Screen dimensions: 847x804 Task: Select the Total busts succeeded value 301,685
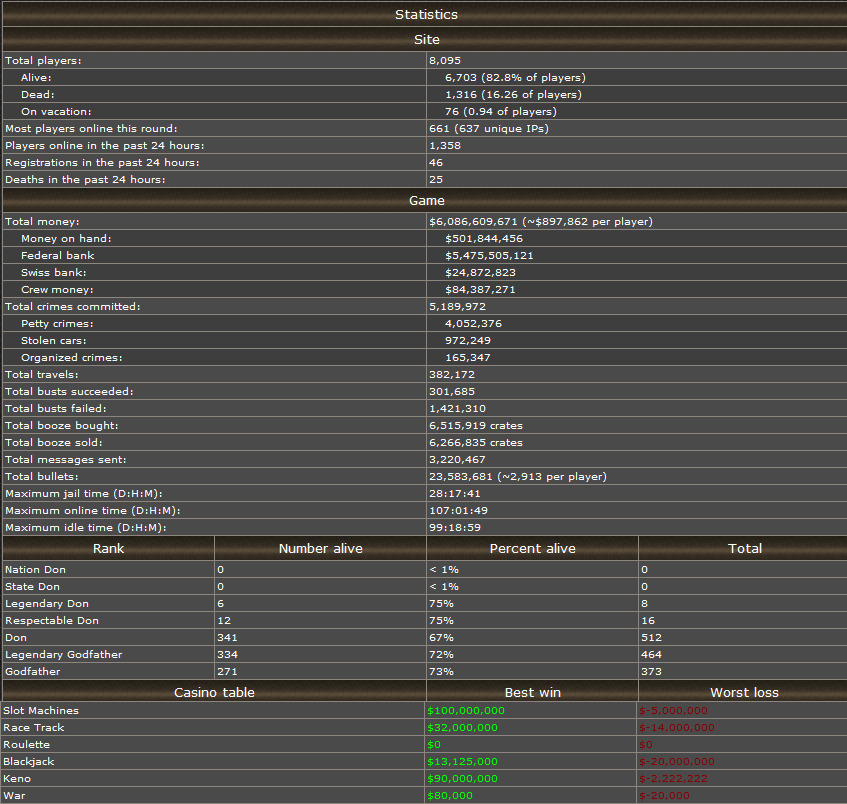452,392
